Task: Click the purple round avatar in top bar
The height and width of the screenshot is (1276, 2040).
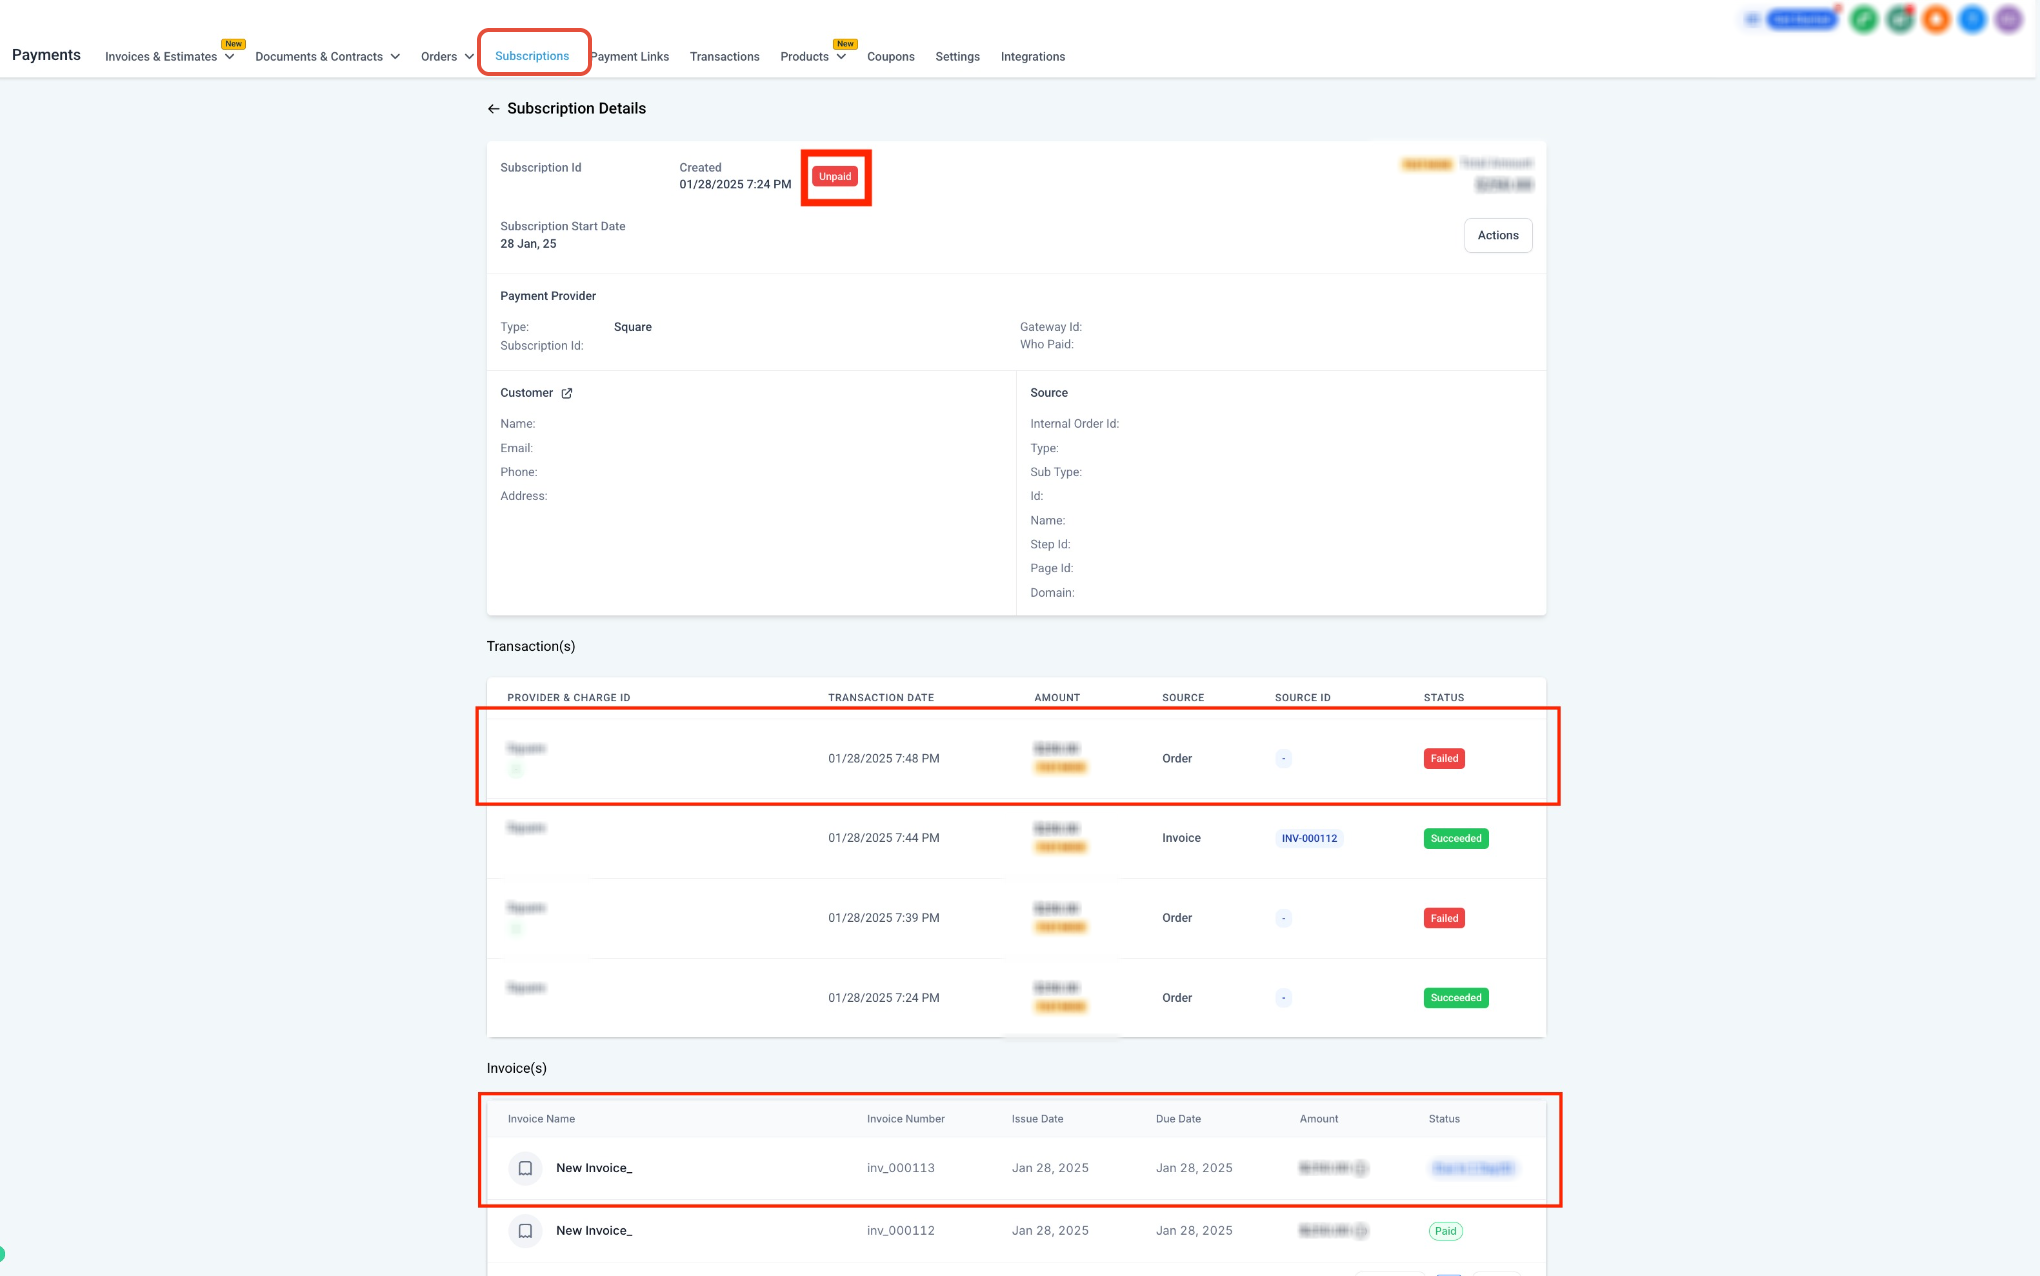Action: click(2008, 19)
